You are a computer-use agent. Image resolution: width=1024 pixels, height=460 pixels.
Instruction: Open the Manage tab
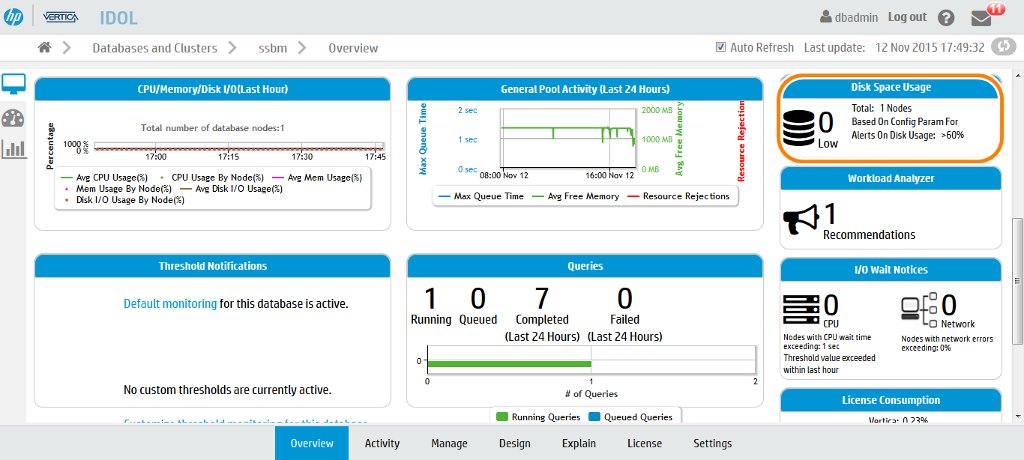point(449,443)
